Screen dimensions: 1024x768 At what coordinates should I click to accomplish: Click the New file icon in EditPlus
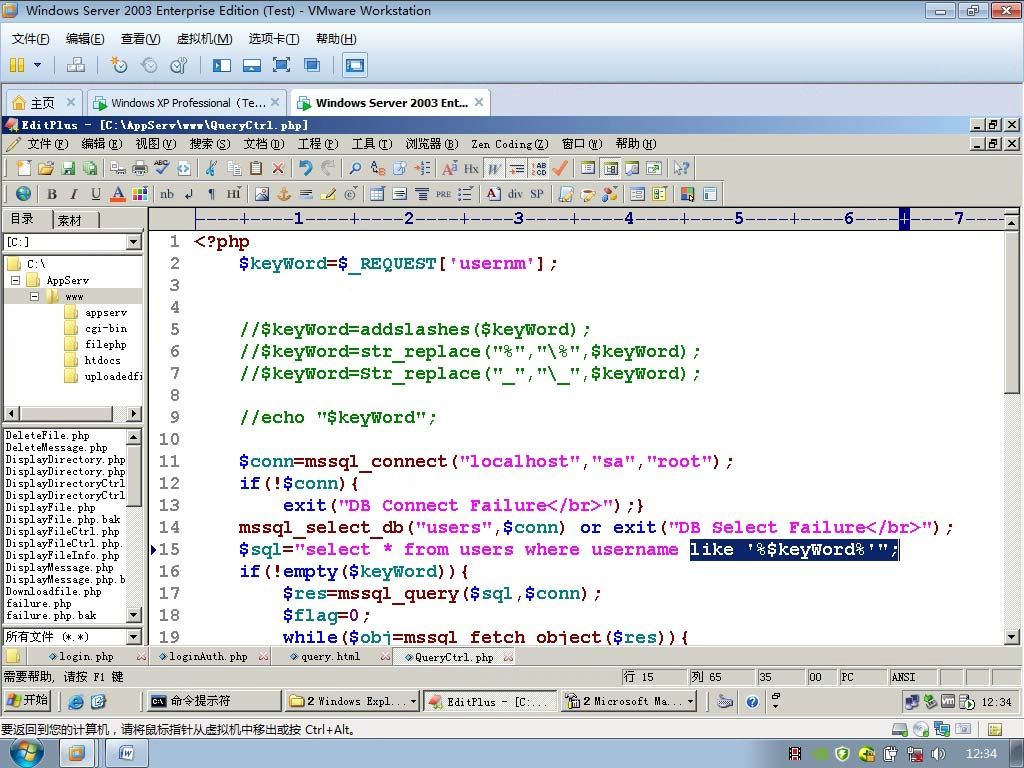[24, 168]
